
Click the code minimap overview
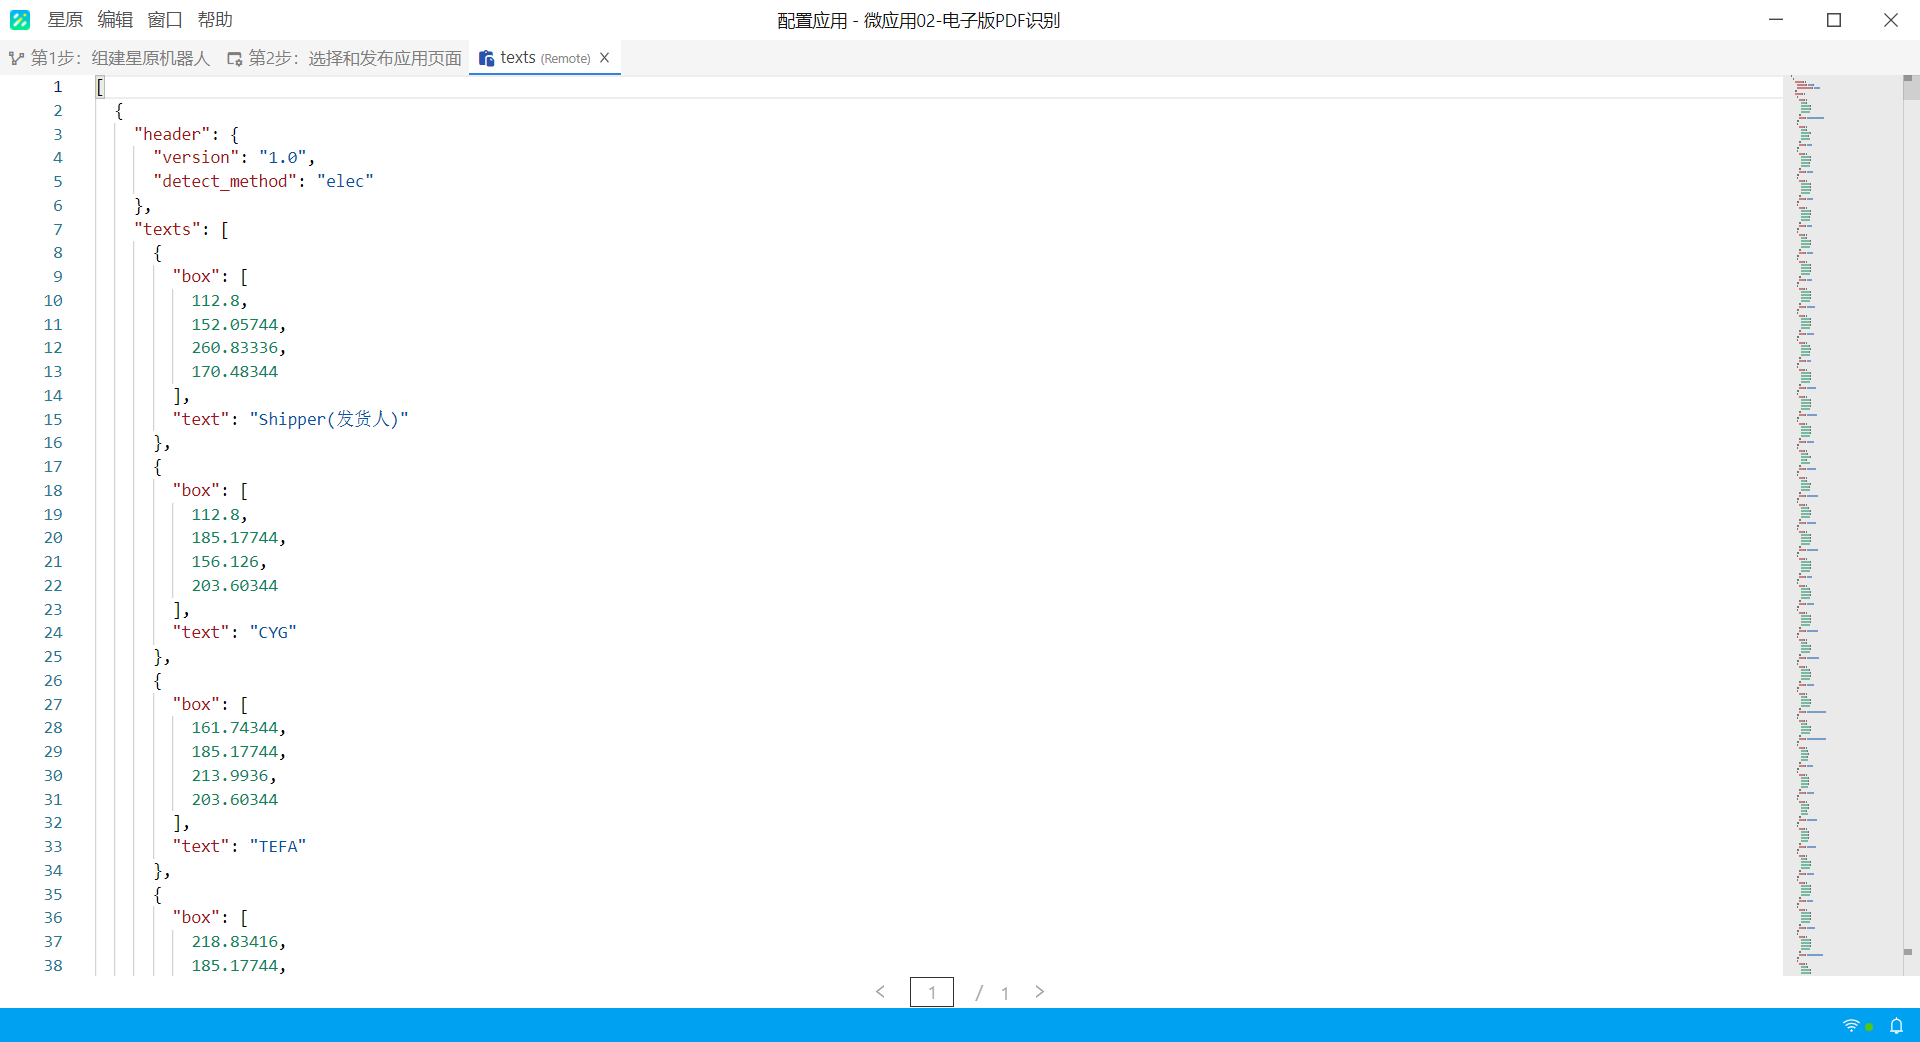pos(1842,525)
